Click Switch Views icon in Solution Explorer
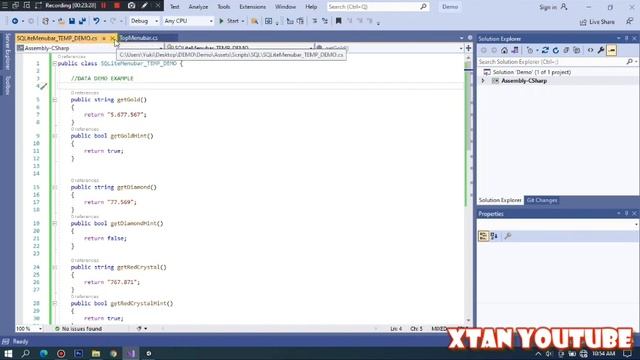 click(515, 51)
